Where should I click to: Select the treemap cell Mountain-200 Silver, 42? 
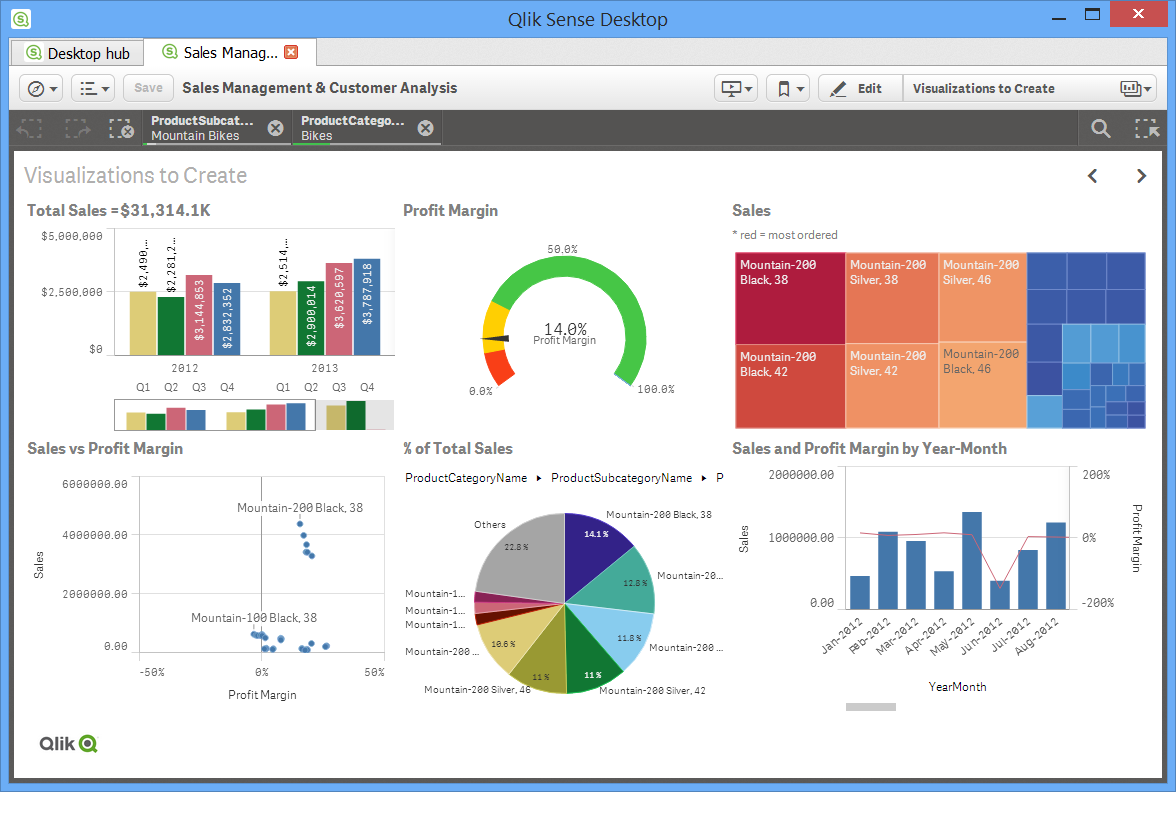(x=892, y=386)
